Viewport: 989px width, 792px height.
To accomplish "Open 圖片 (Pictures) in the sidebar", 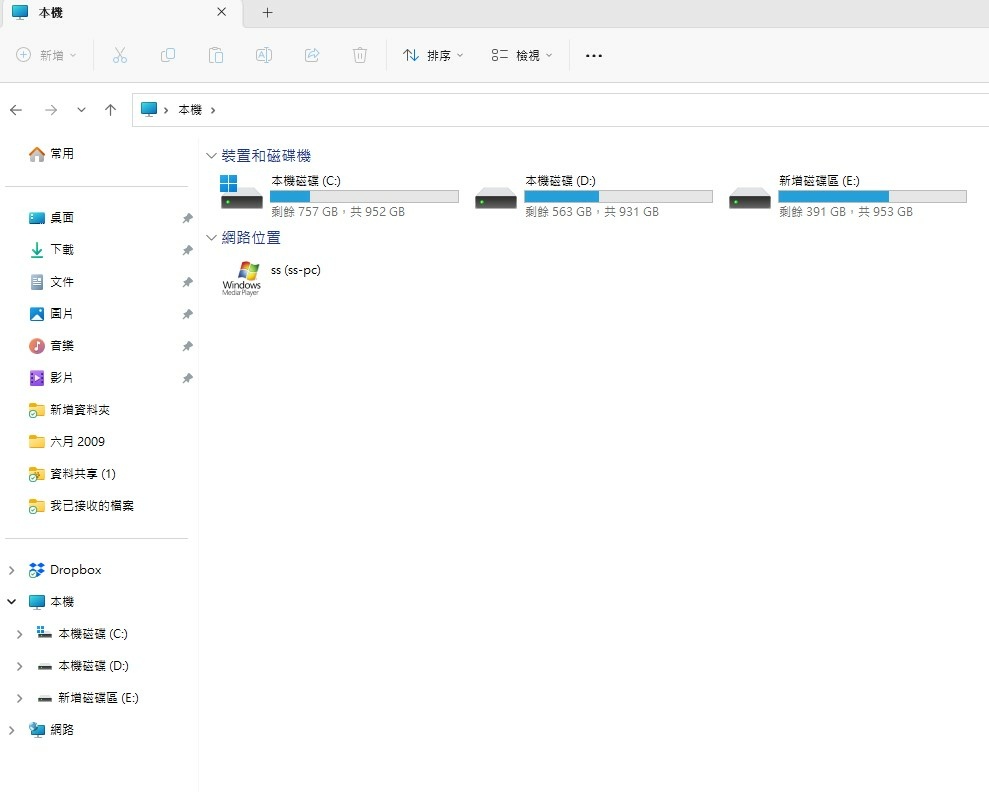I will point(51,313).
